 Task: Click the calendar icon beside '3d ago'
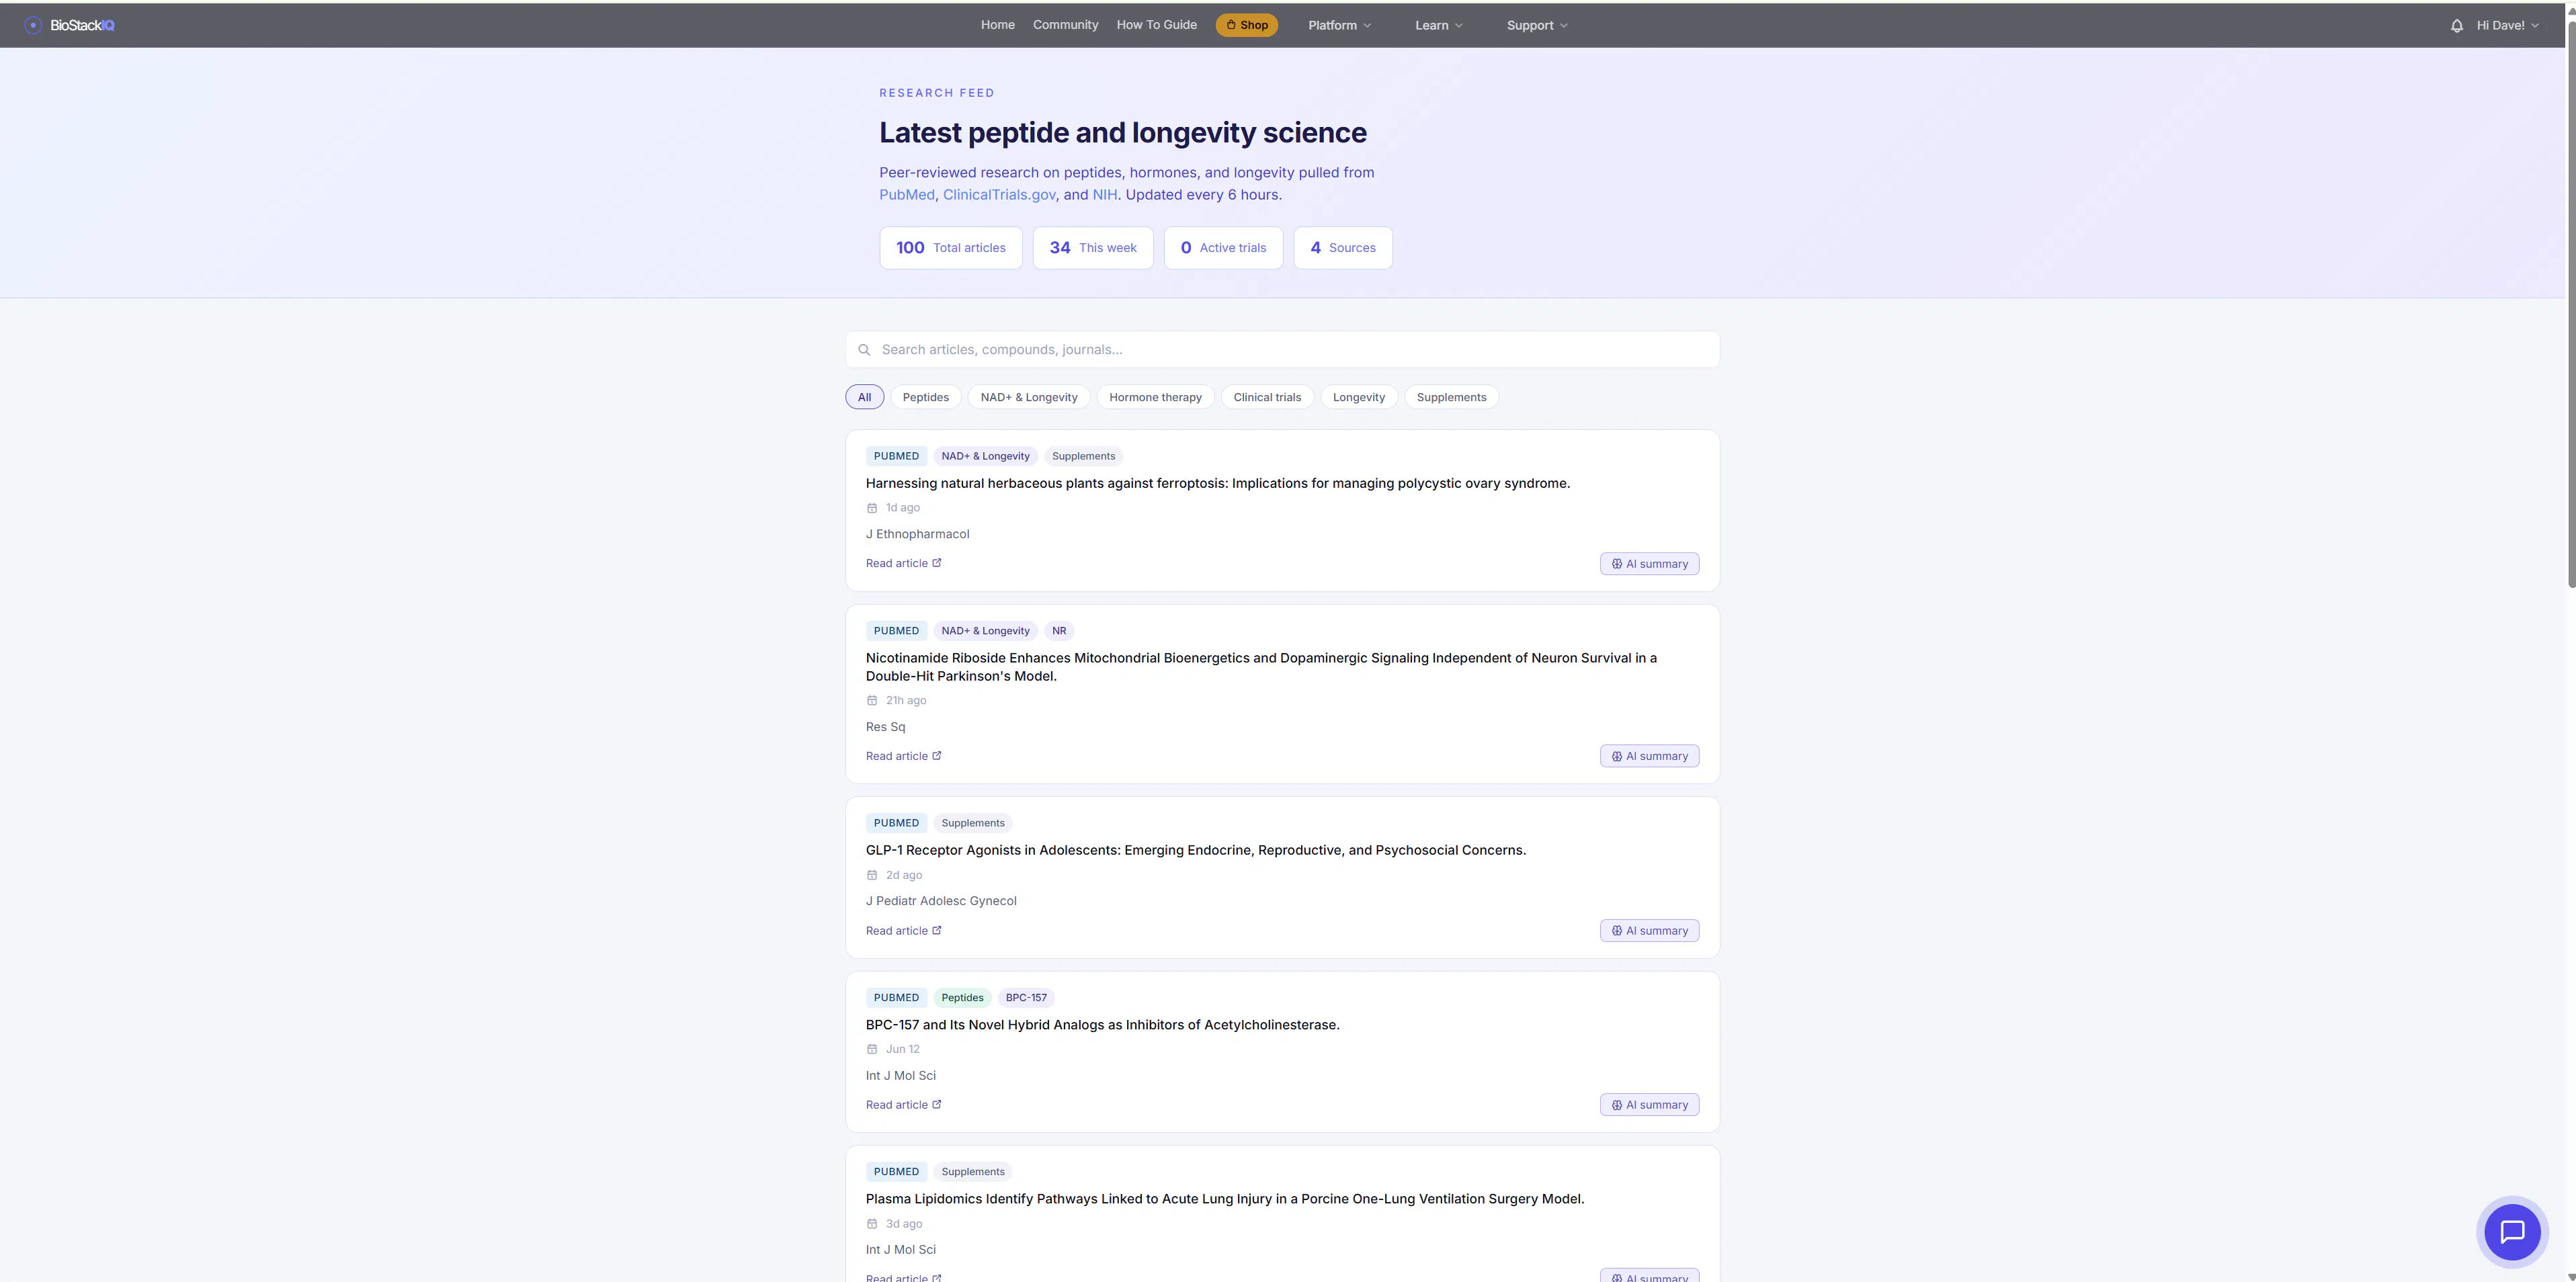(872, 1224)
